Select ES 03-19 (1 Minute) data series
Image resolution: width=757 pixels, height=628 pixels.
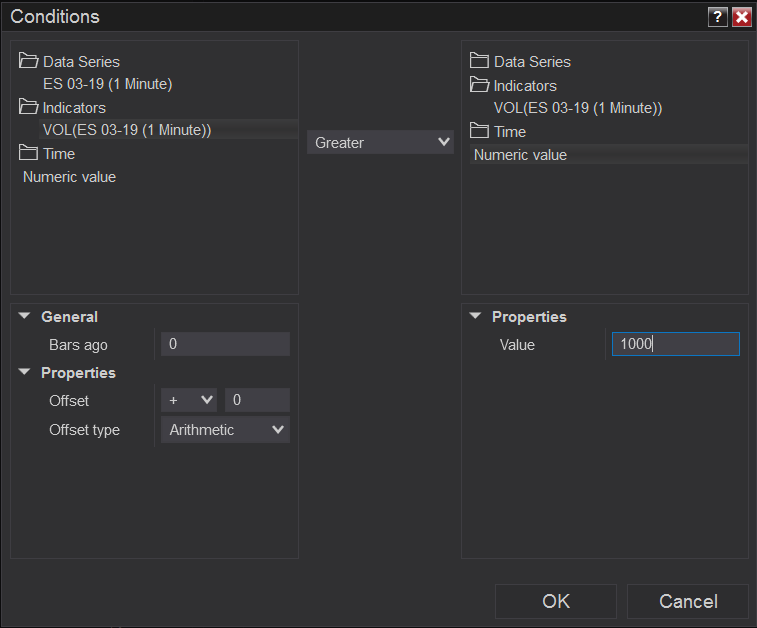pyautogui.click(x=107, y=84)
